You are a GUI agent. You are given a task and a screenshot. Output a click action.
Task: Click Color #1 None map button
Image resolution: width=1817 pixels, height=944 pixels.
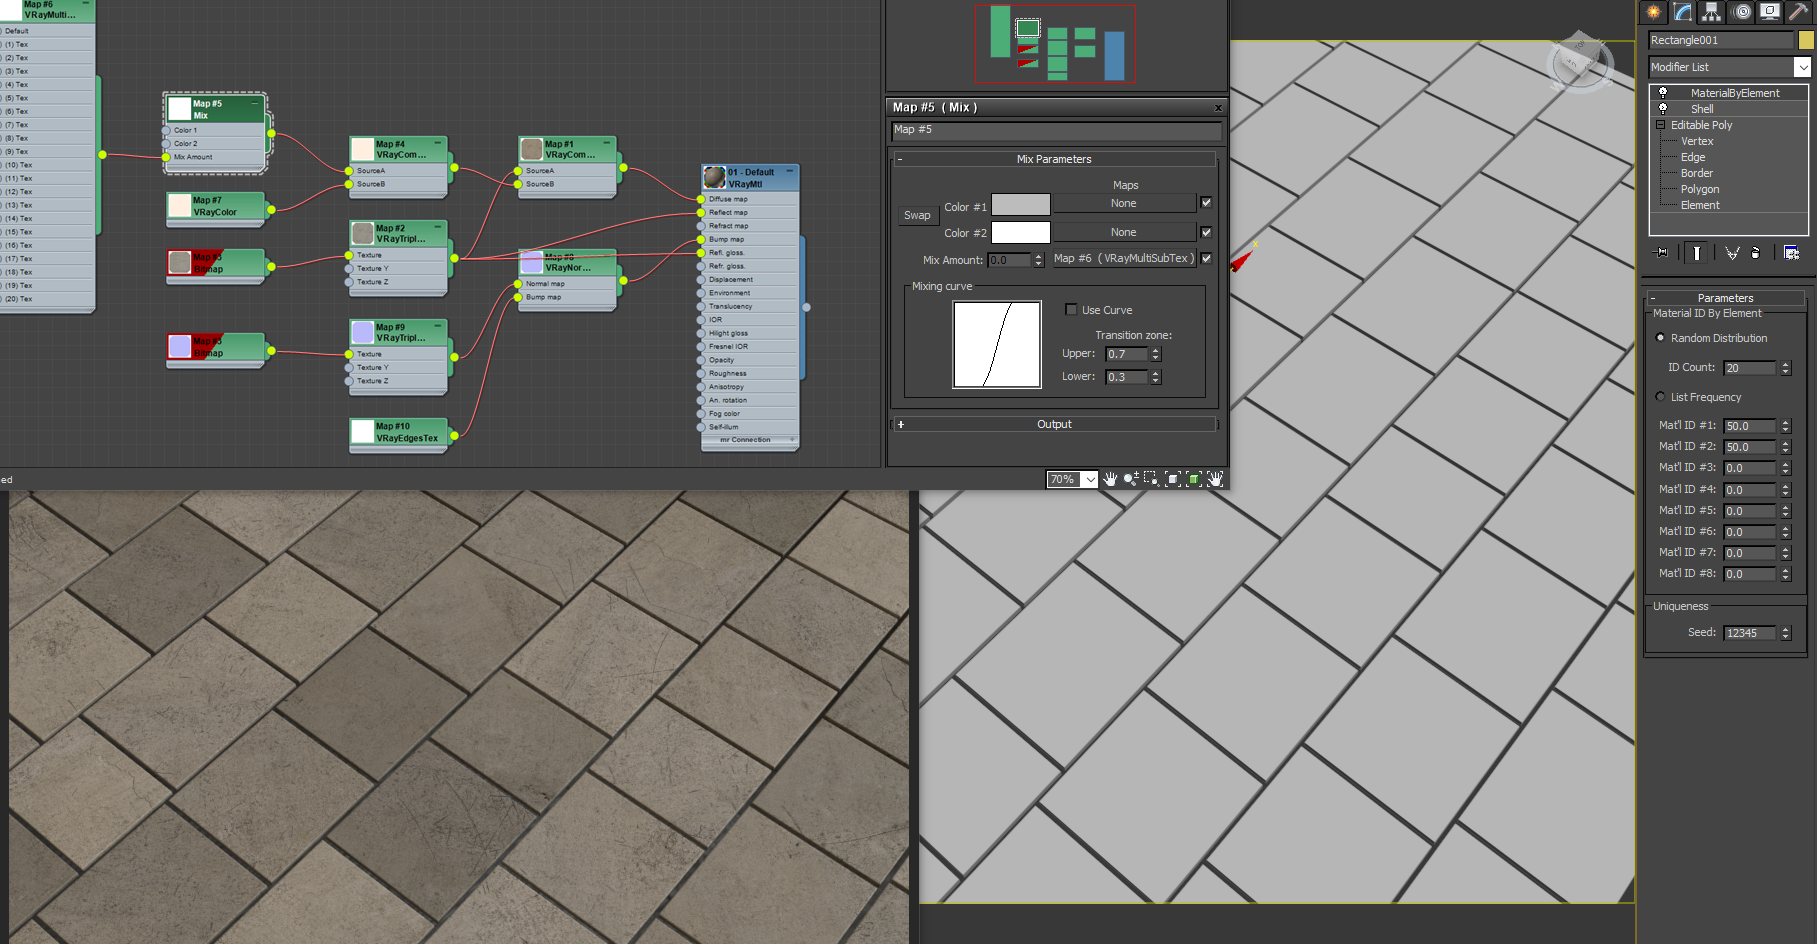(1124, 203)
